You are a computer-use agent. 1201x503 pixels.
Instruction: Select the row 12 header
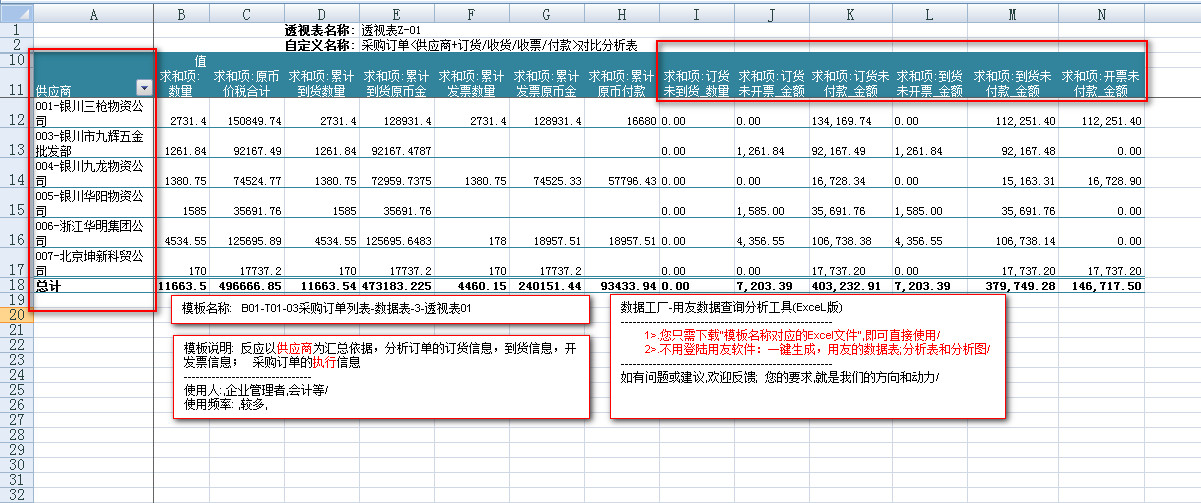coord(15,120)
